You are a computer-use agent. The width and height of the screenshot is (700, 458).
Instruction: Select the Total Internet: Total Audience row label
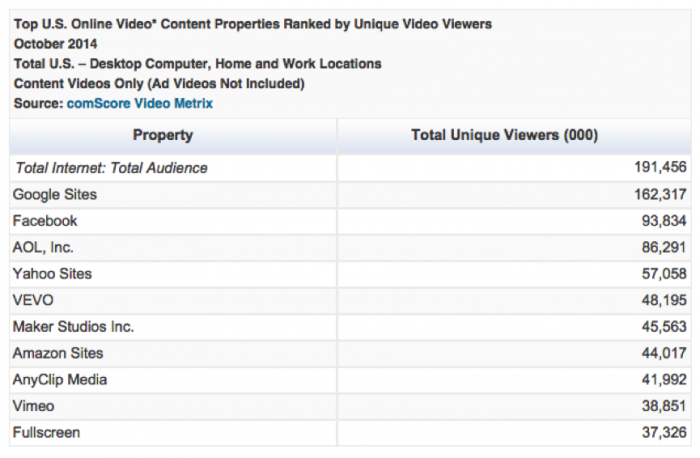pos(112,168)
